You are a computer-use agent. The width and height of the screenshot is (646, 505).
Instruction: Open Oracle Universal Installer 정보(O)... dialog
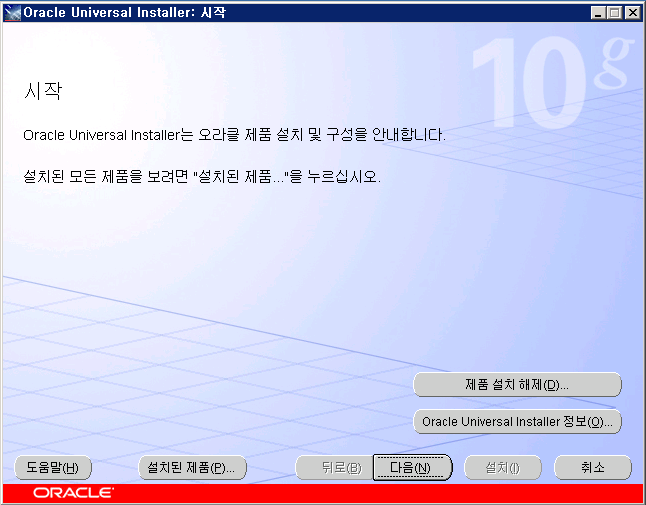click(517, 421)
